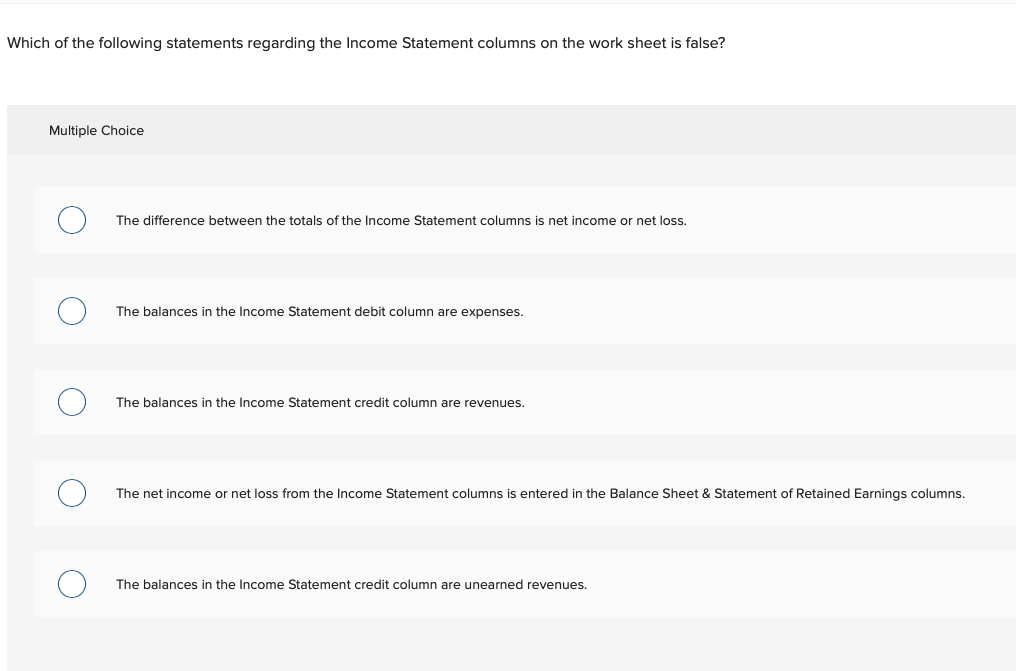This screenshot has width=1016, height=671.
Task: Pick radio for Balance Sheet & Retained Earnings option
Action: click(x=72, y=493)
